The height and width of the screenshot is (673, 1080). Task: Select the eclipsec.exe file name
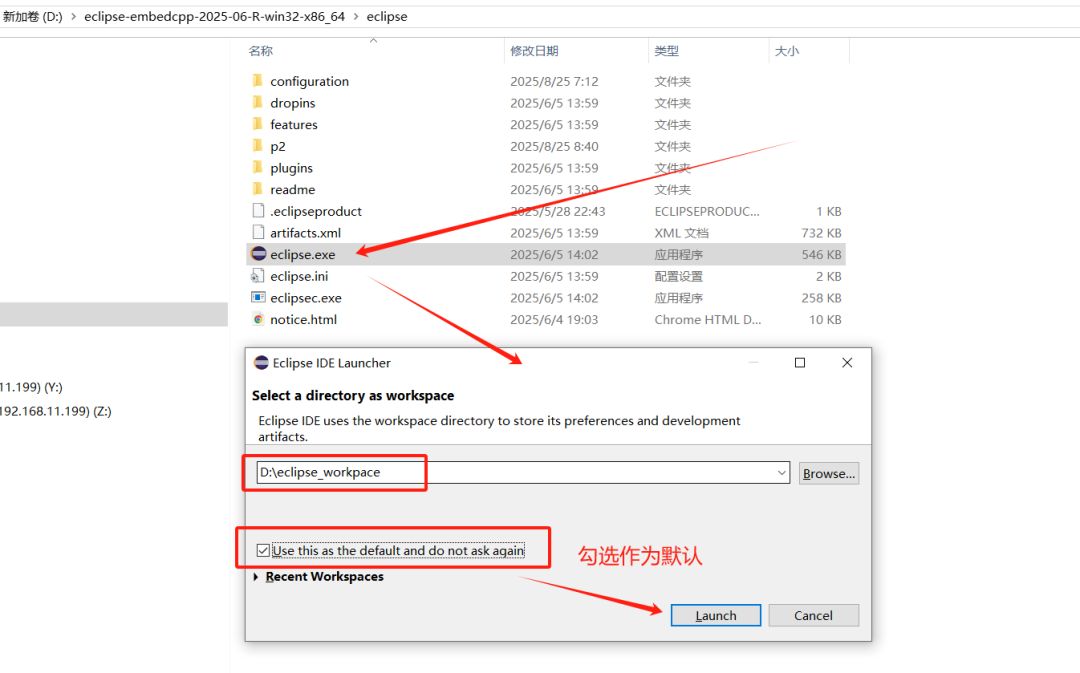coord(306,298)
